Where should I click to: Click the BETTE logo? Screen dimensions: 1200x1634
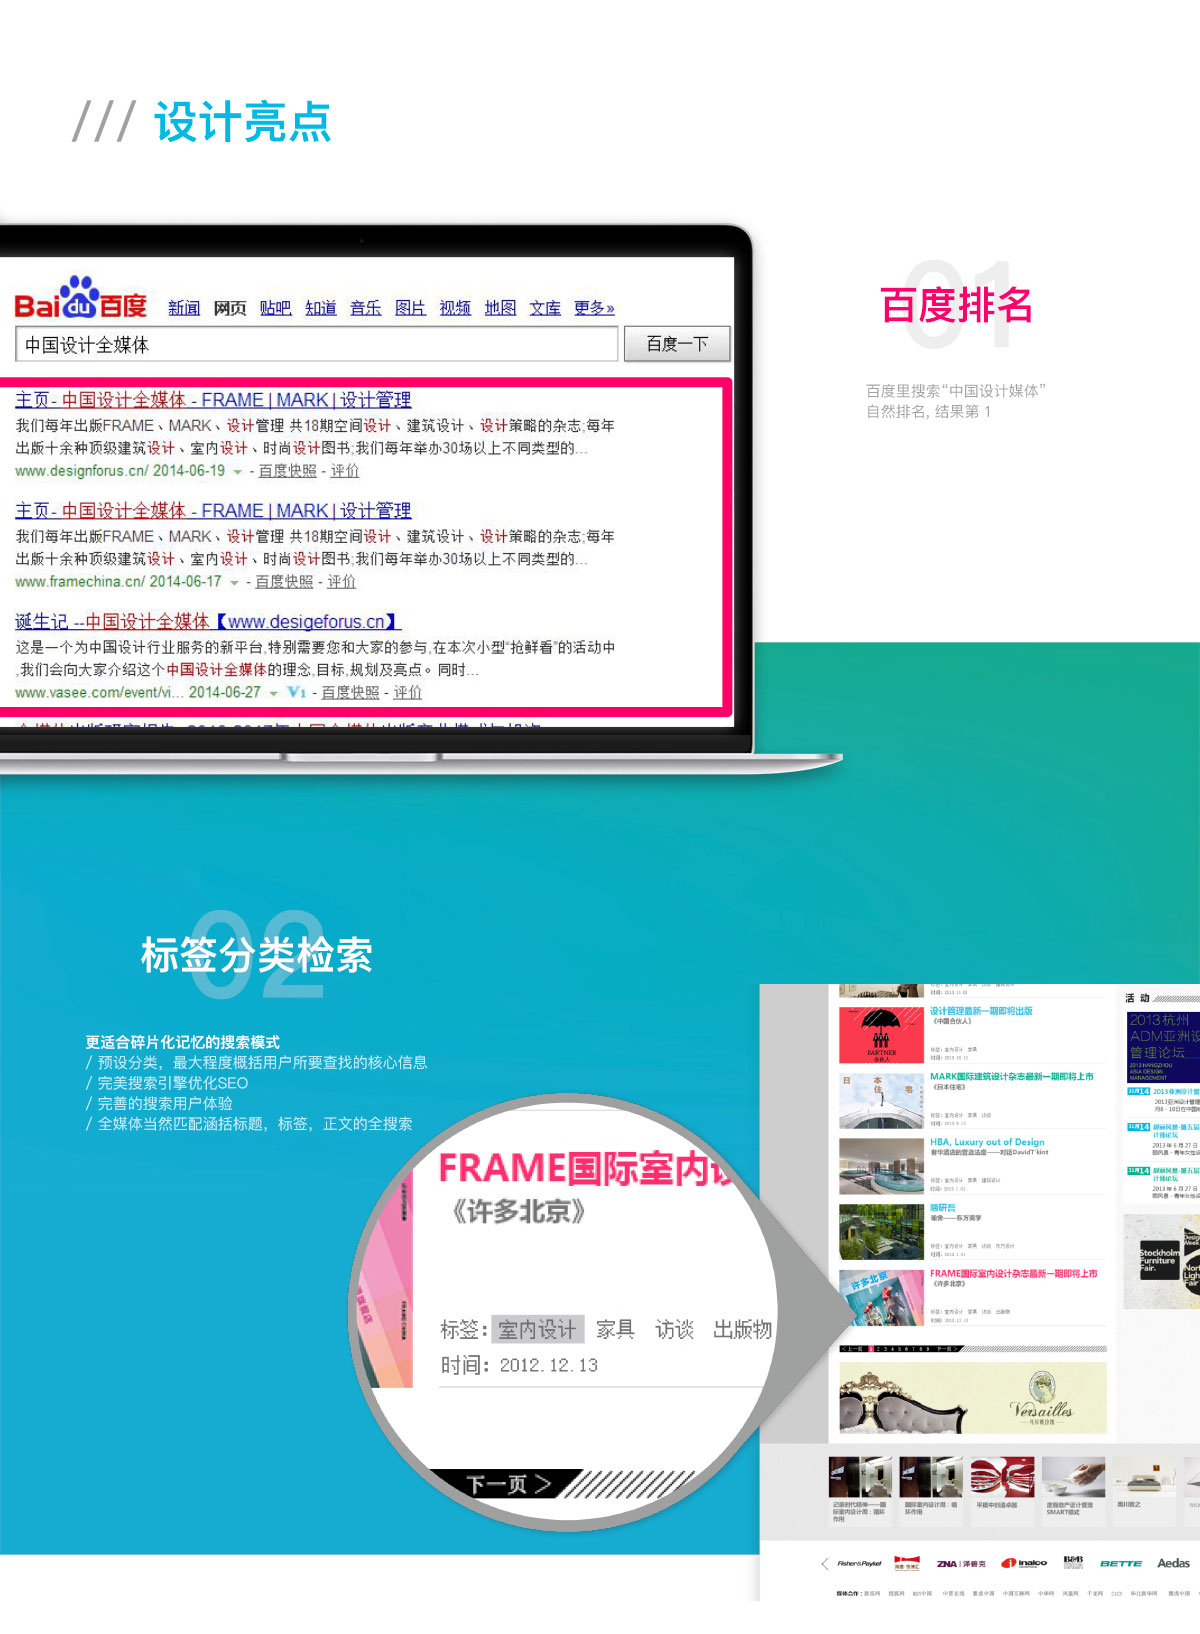tap(1121, 1563)
